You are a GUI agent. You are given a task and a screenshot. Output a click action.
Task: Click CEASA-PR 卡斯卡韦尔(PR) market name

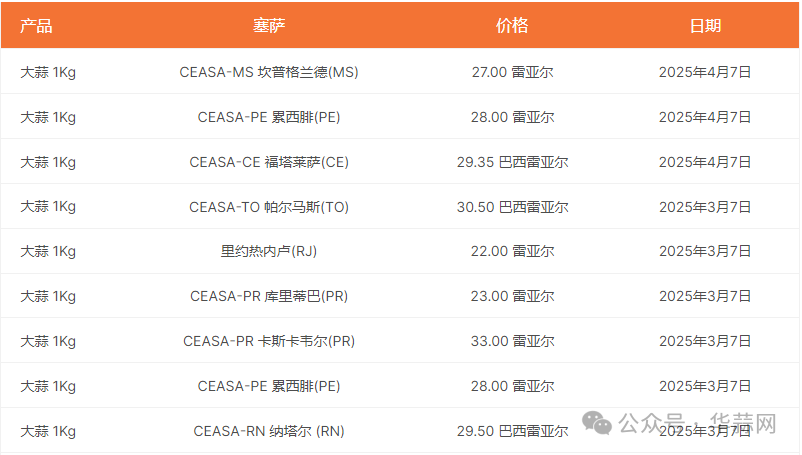click(269, 341)
